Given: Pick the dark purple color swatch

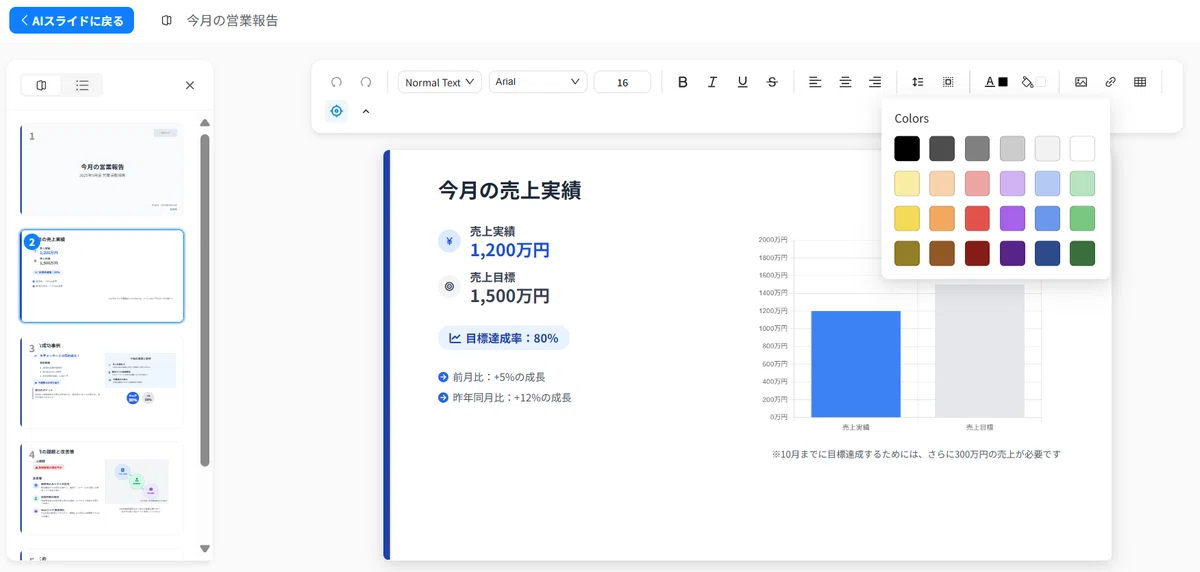Looking at the screenshot, I should point(1012,253).
